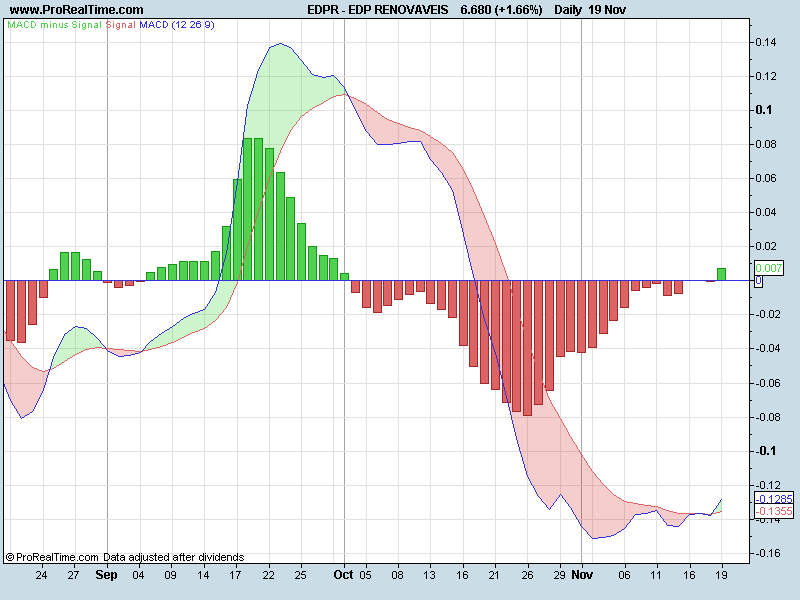Click the MACD line peak near 0.14
Image resolution: width=800 pixels, height=600 pixels.
pos(281,44)
